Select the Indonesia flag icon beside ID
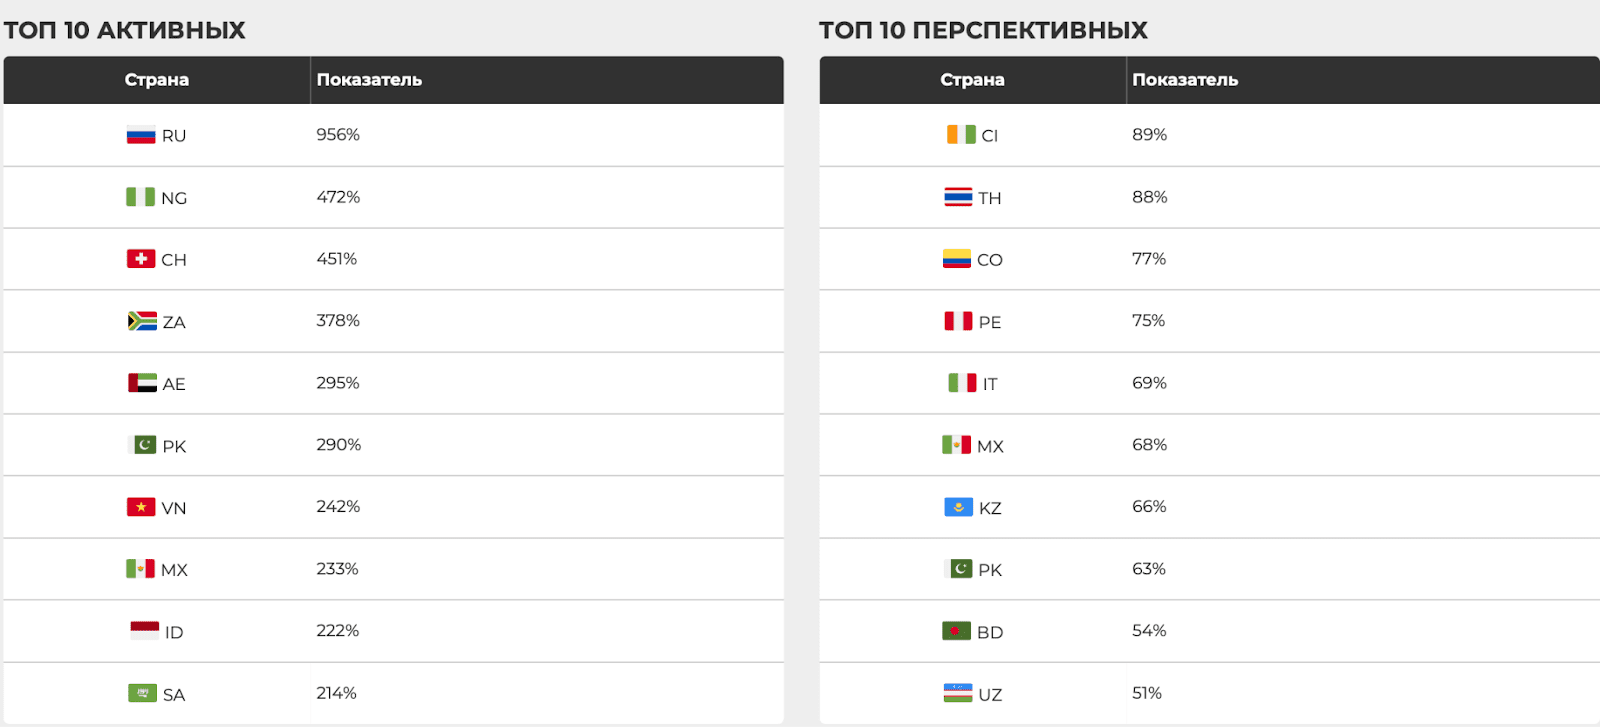 144,630
